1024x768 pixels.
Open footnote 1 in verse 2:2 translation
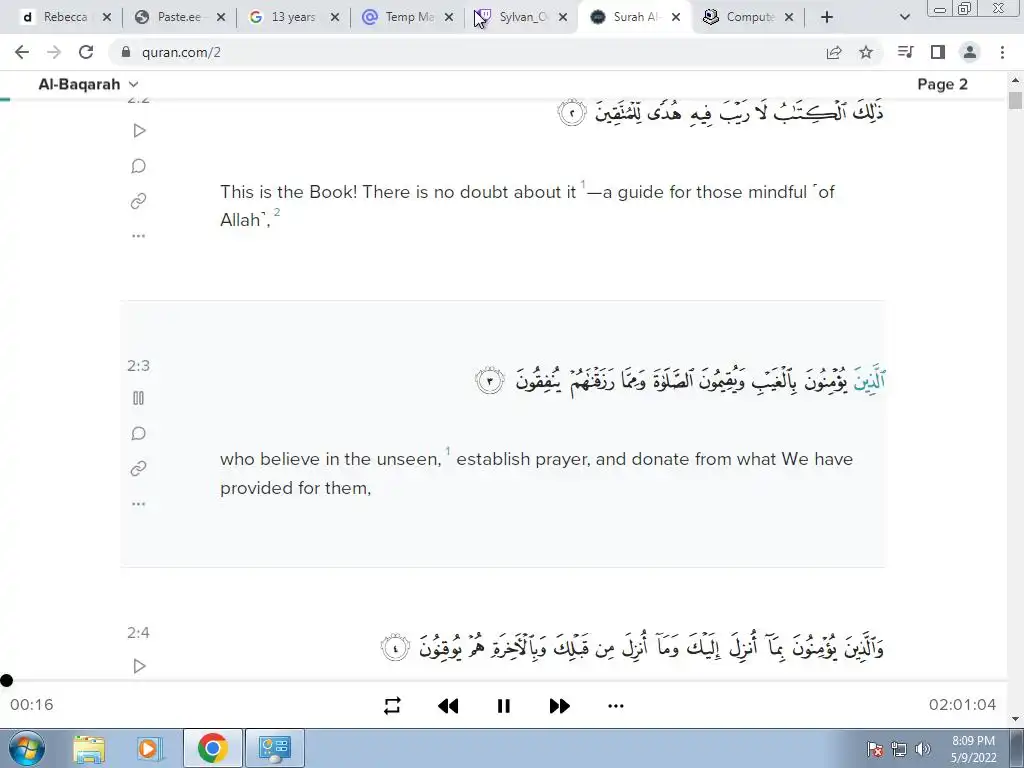pos(583,185)
